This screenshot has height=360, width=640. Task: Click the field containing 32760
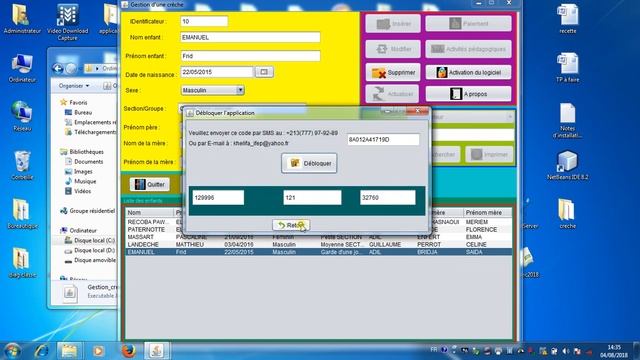(x=387, y=198)
